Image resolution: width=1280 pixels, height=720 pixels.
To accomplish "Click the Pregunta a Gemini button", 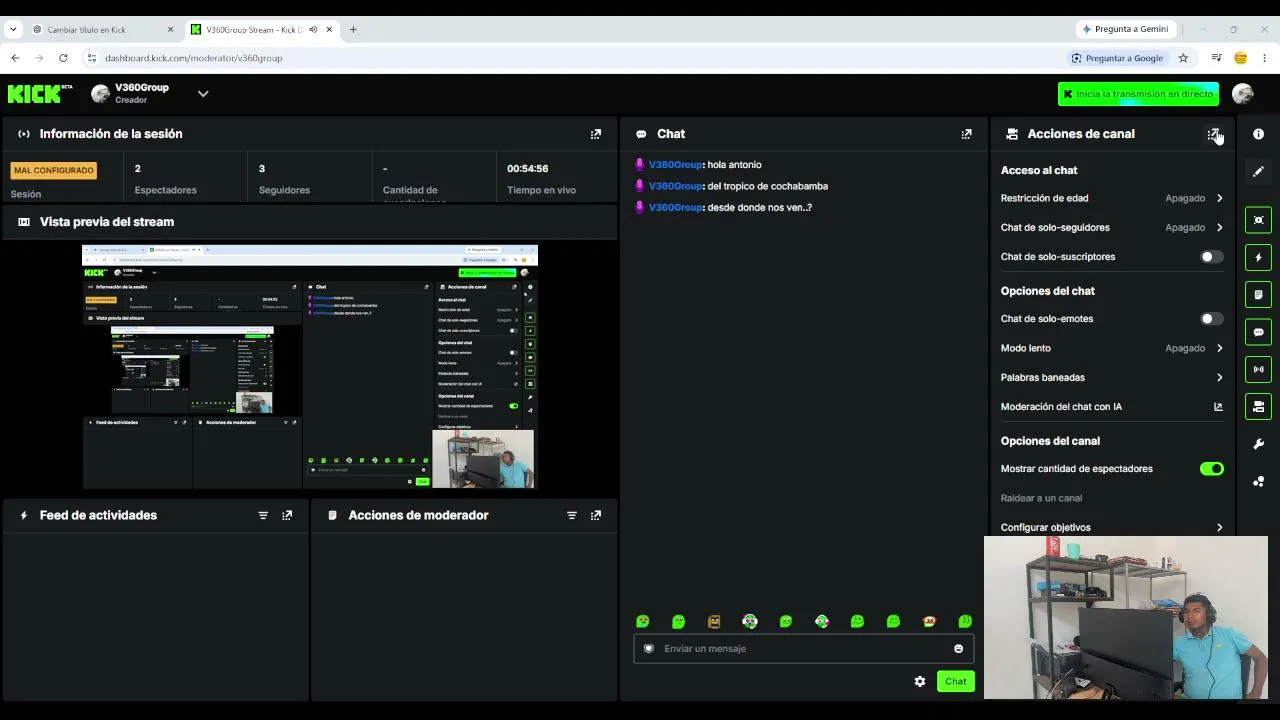I will [1128, 30].
